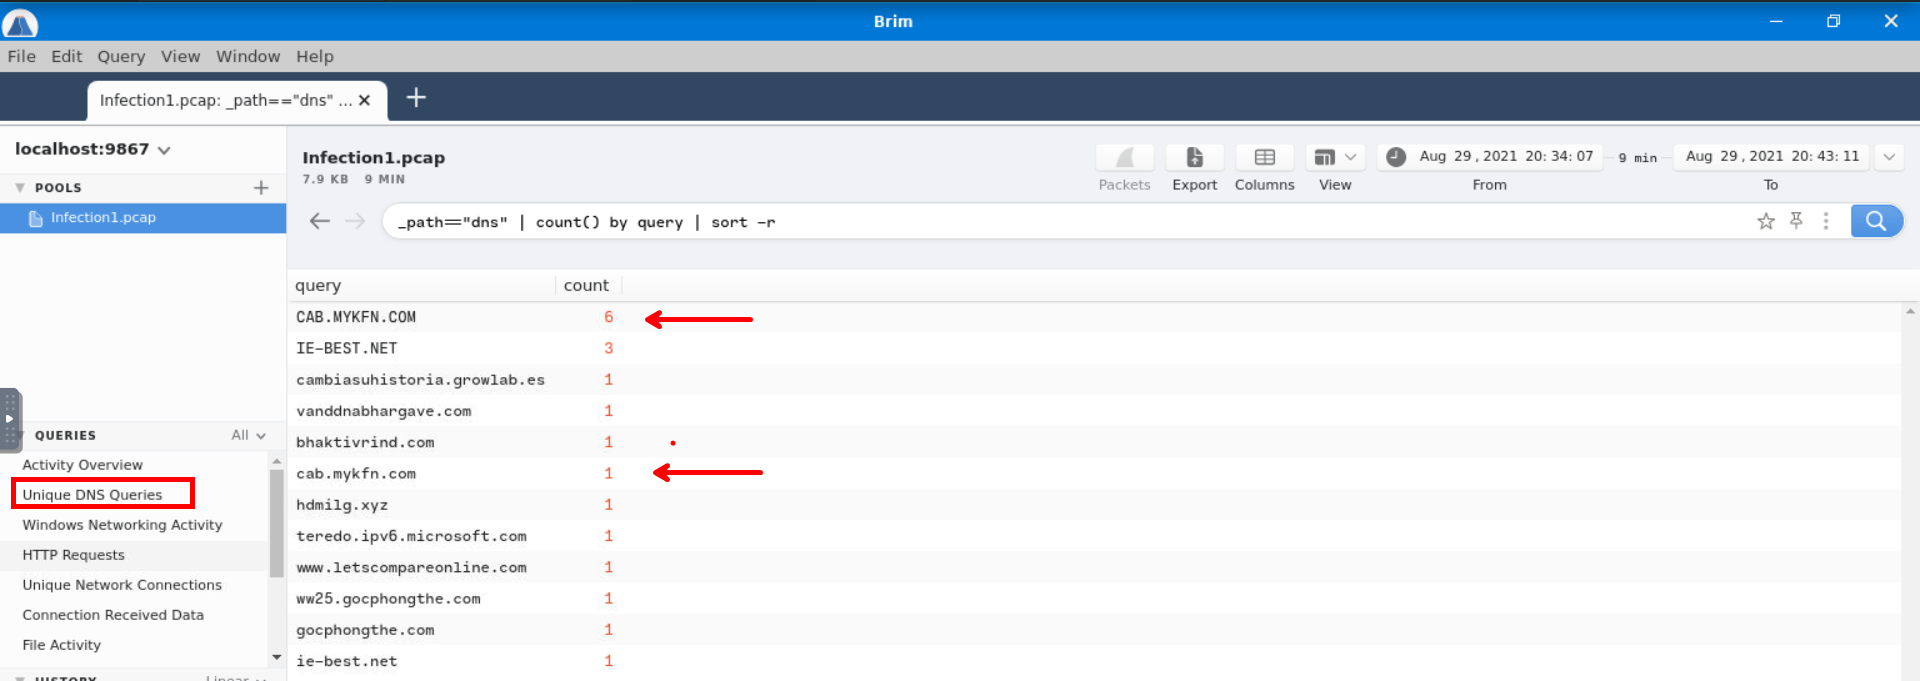1920x681 pixels.
Task: Open the Columns chooser
Action: [1264, 158]
